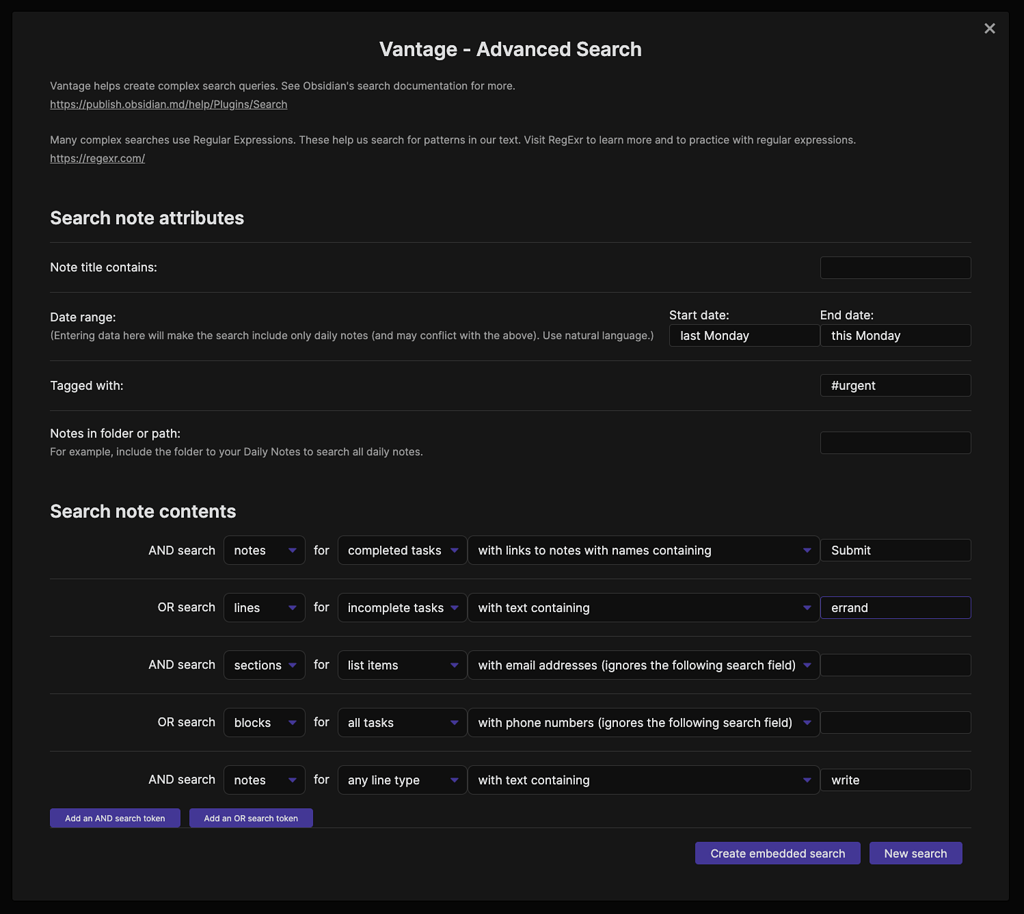Expand the "all tasks" dropdown
1024x914 pixels.
pyautogui.click(x=401, y=722)
